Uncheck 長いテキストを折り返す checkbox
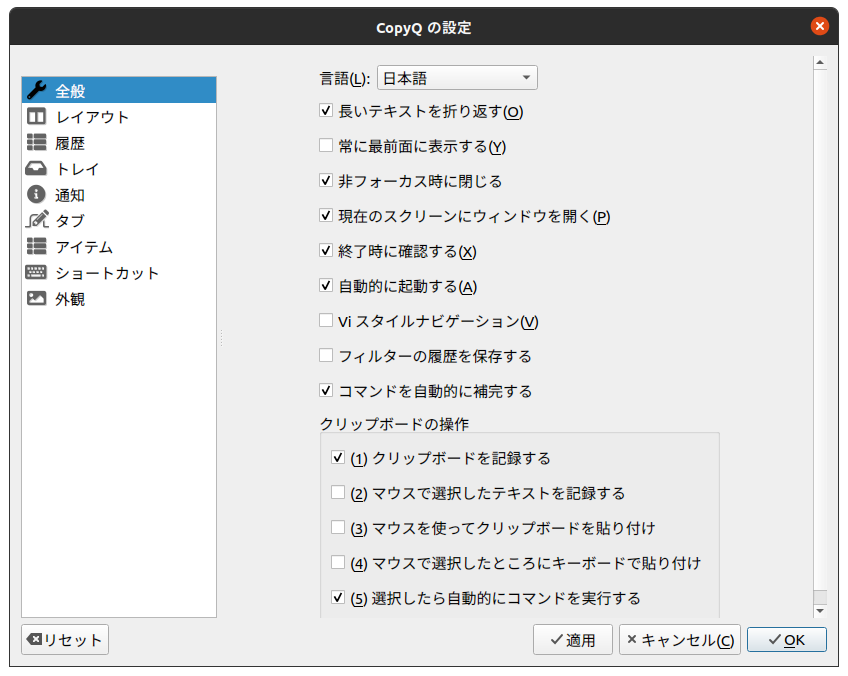 [x=326, y=110]
